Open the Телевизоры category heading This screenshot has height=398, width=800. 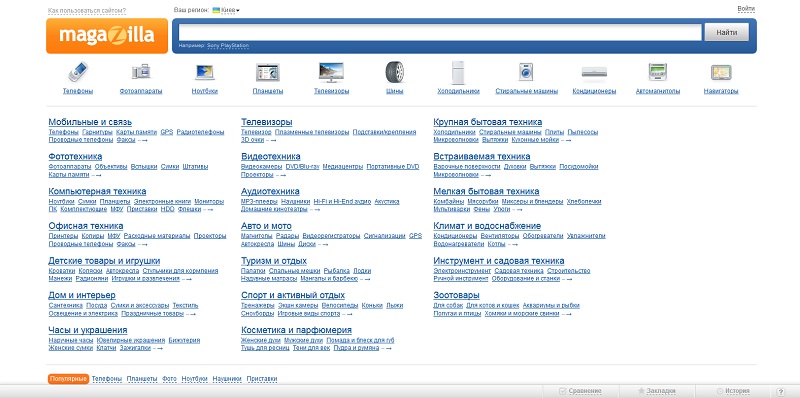pyautogui.click(x=266, y=122)
